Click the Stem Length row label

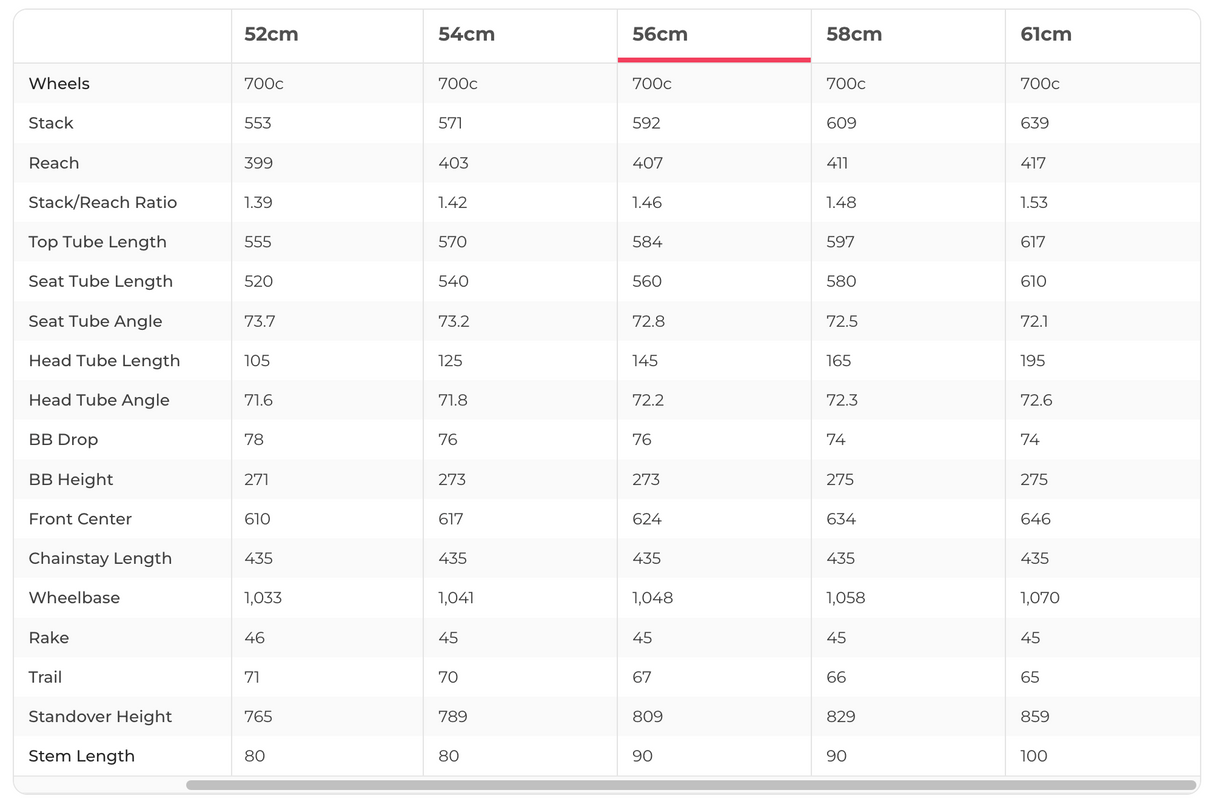click(81, 756)
